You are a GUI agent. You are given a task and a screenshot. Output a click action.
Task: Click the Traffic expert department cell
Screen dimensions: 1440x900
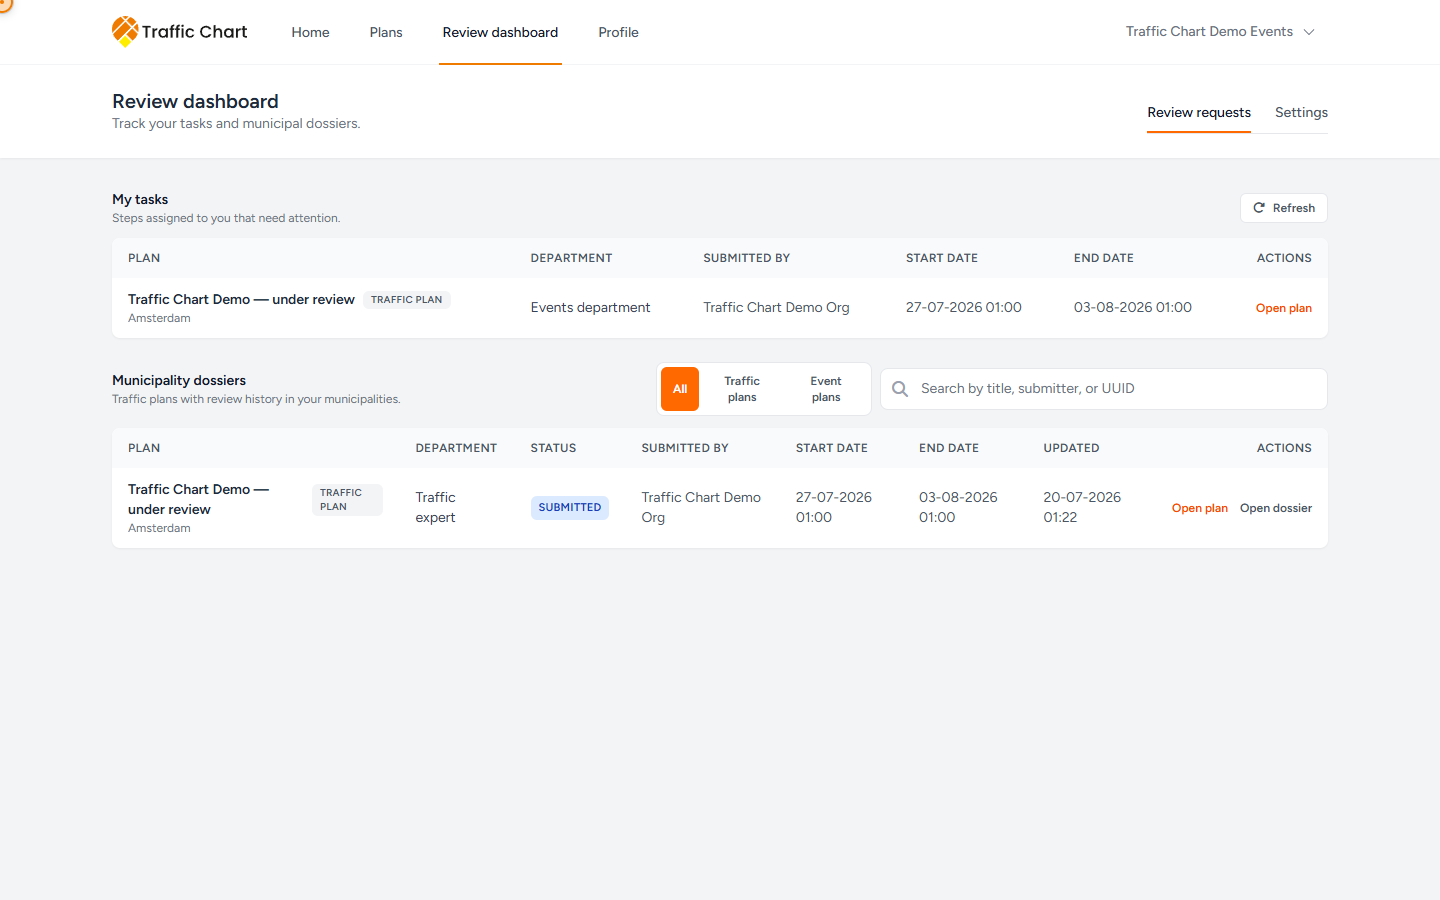436,508
